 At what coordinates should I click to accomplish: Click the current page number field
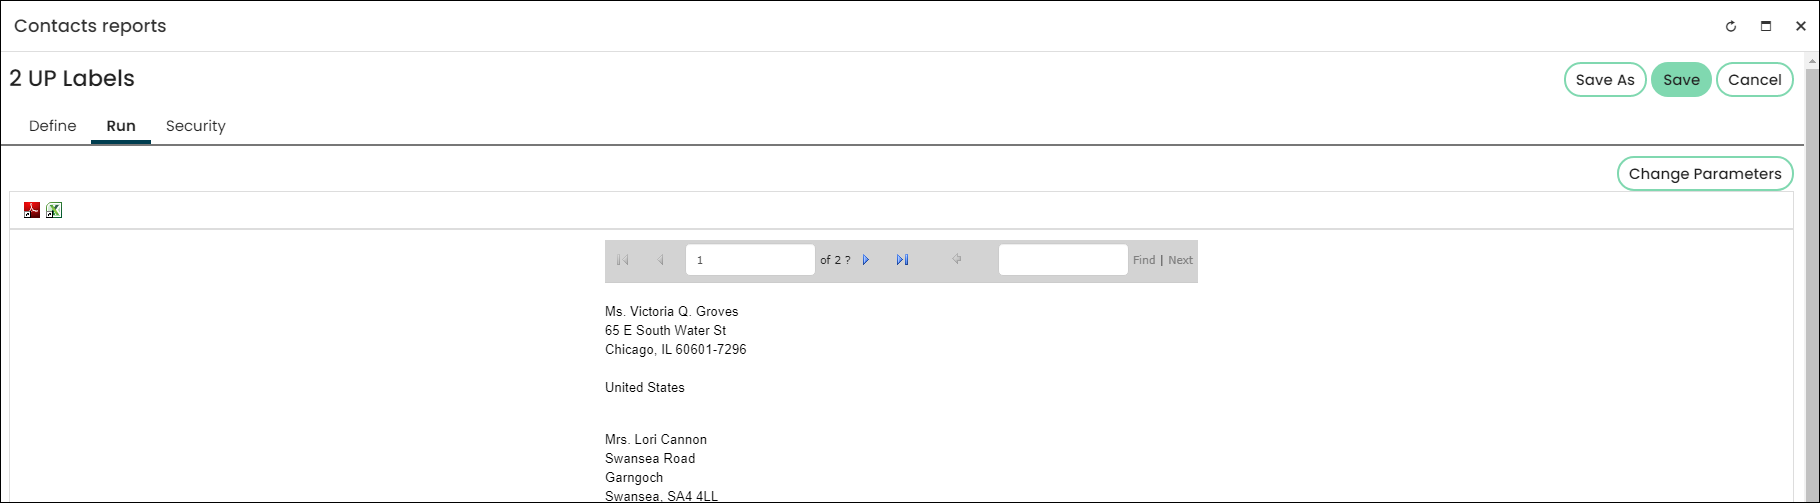750,260
